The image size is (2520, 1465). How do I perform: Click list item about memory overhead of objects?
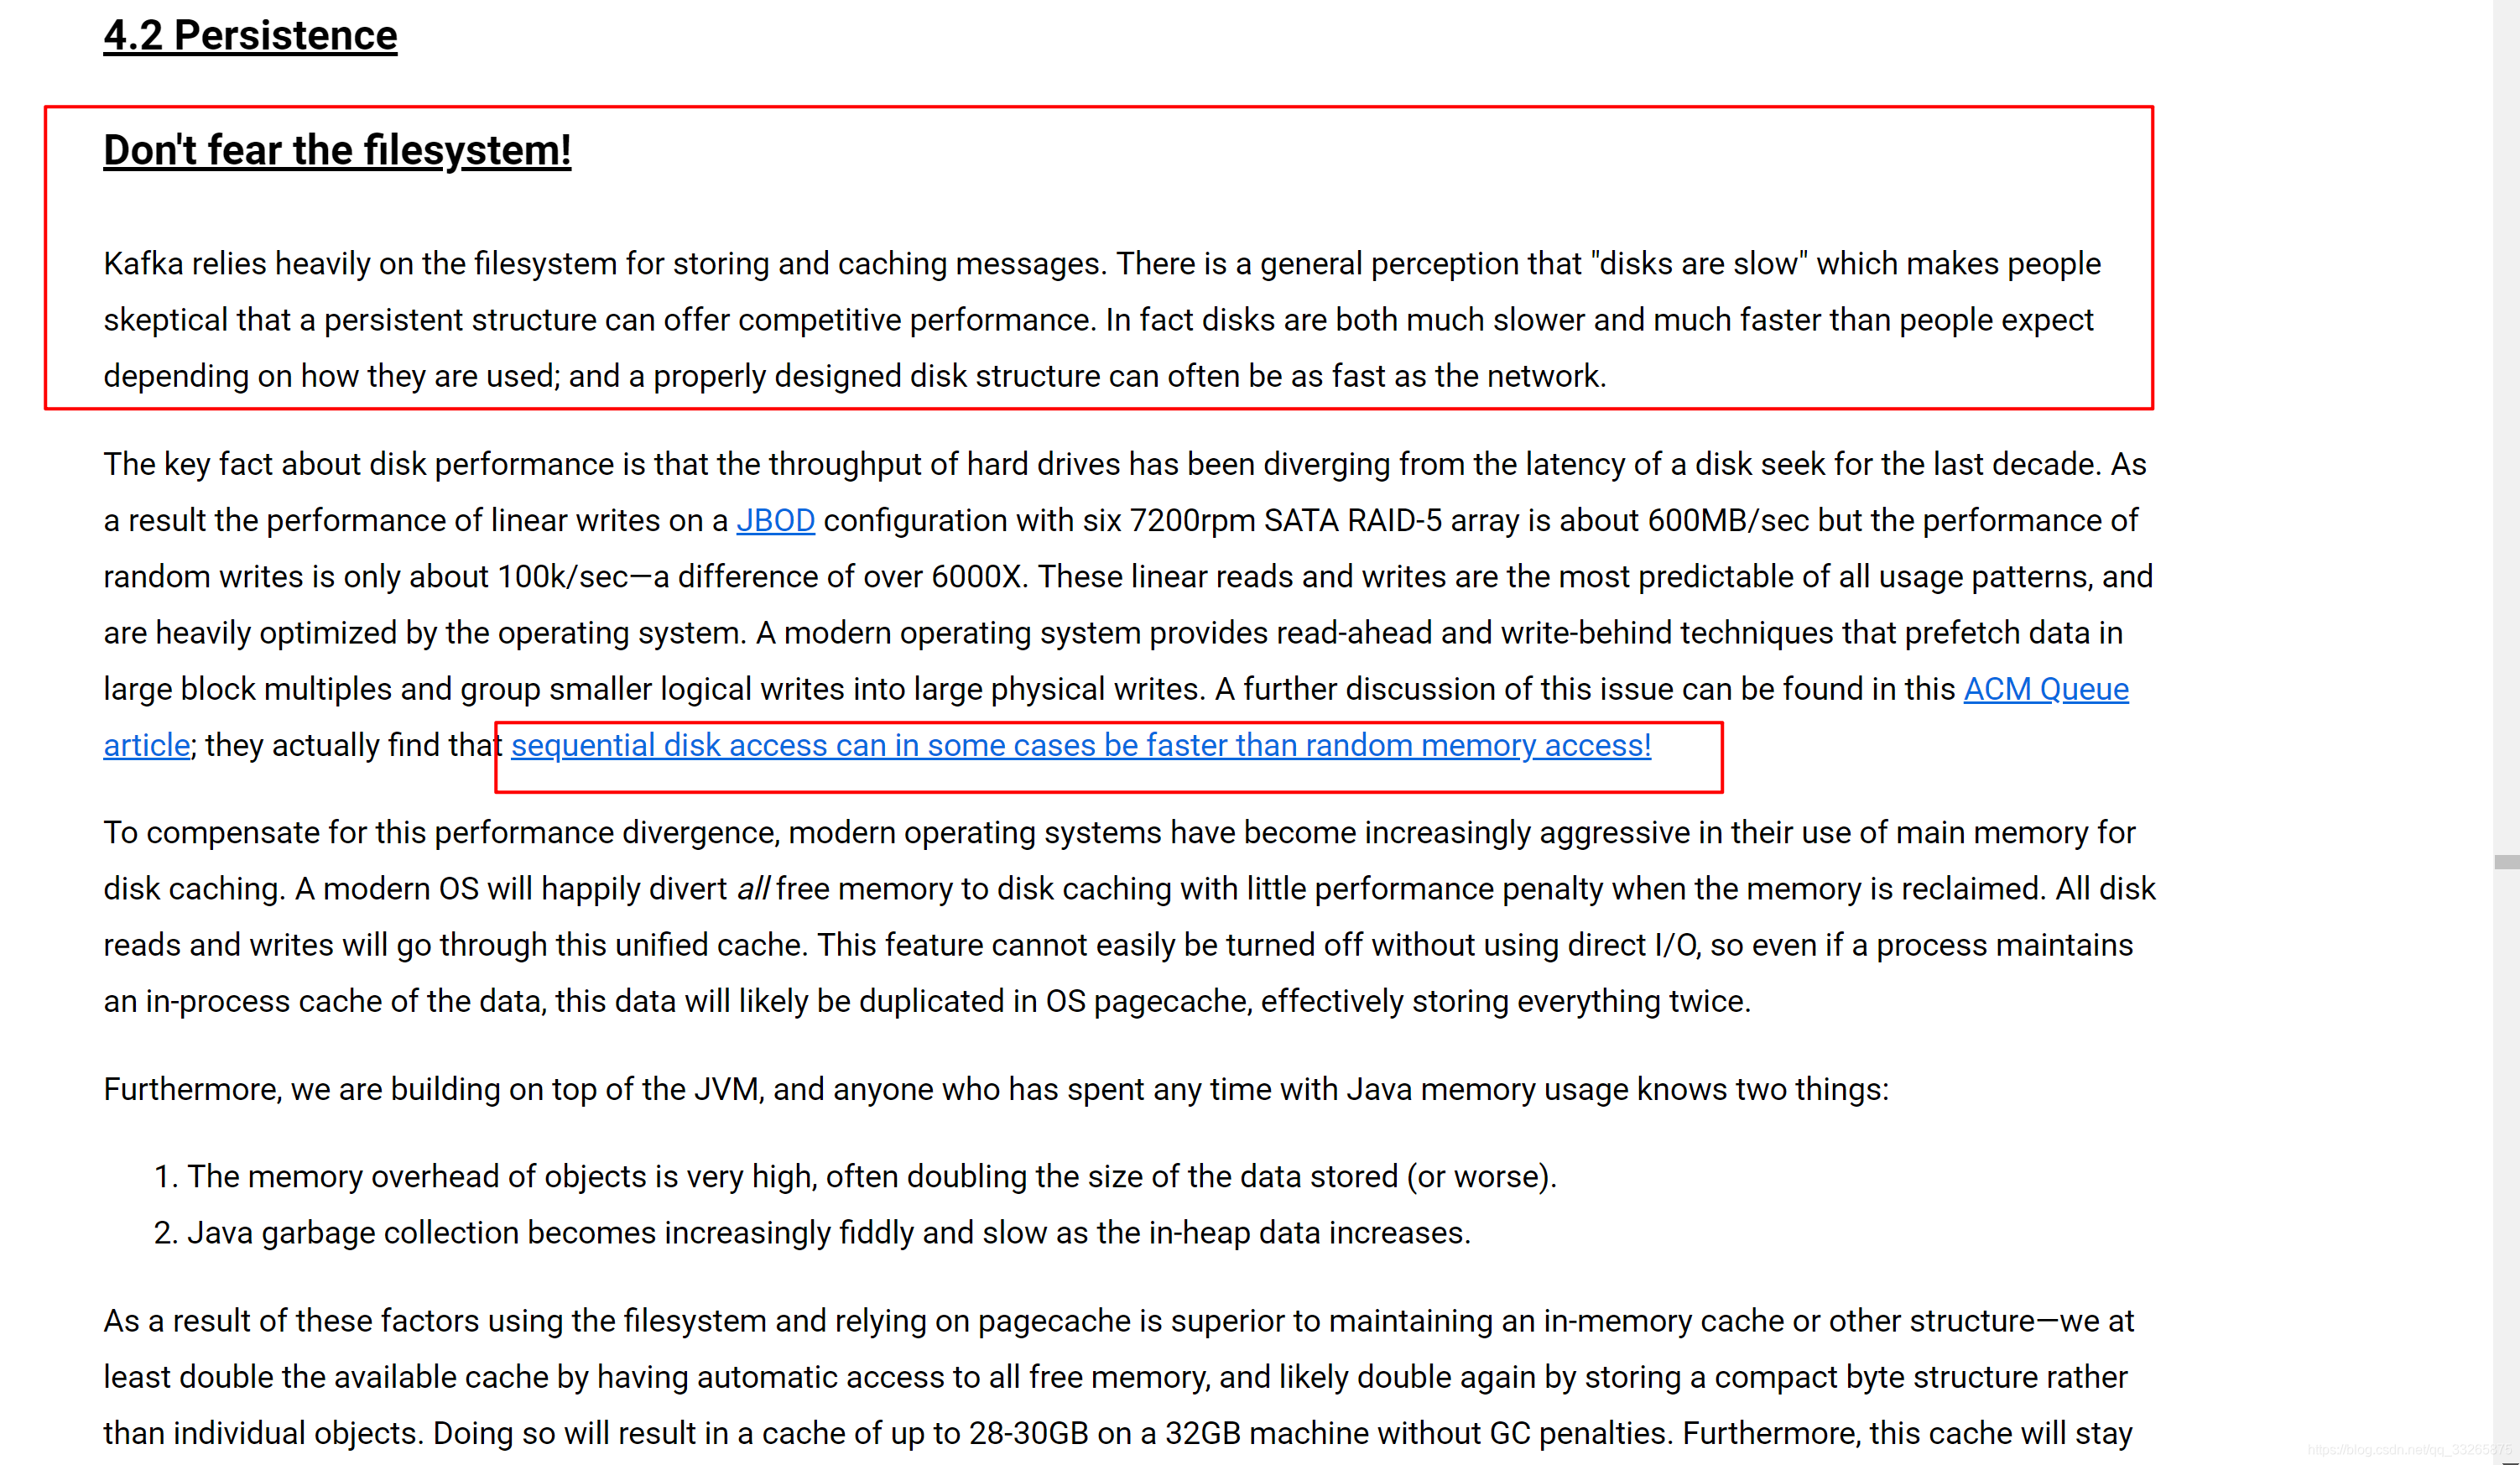[x=870, y=1177]
